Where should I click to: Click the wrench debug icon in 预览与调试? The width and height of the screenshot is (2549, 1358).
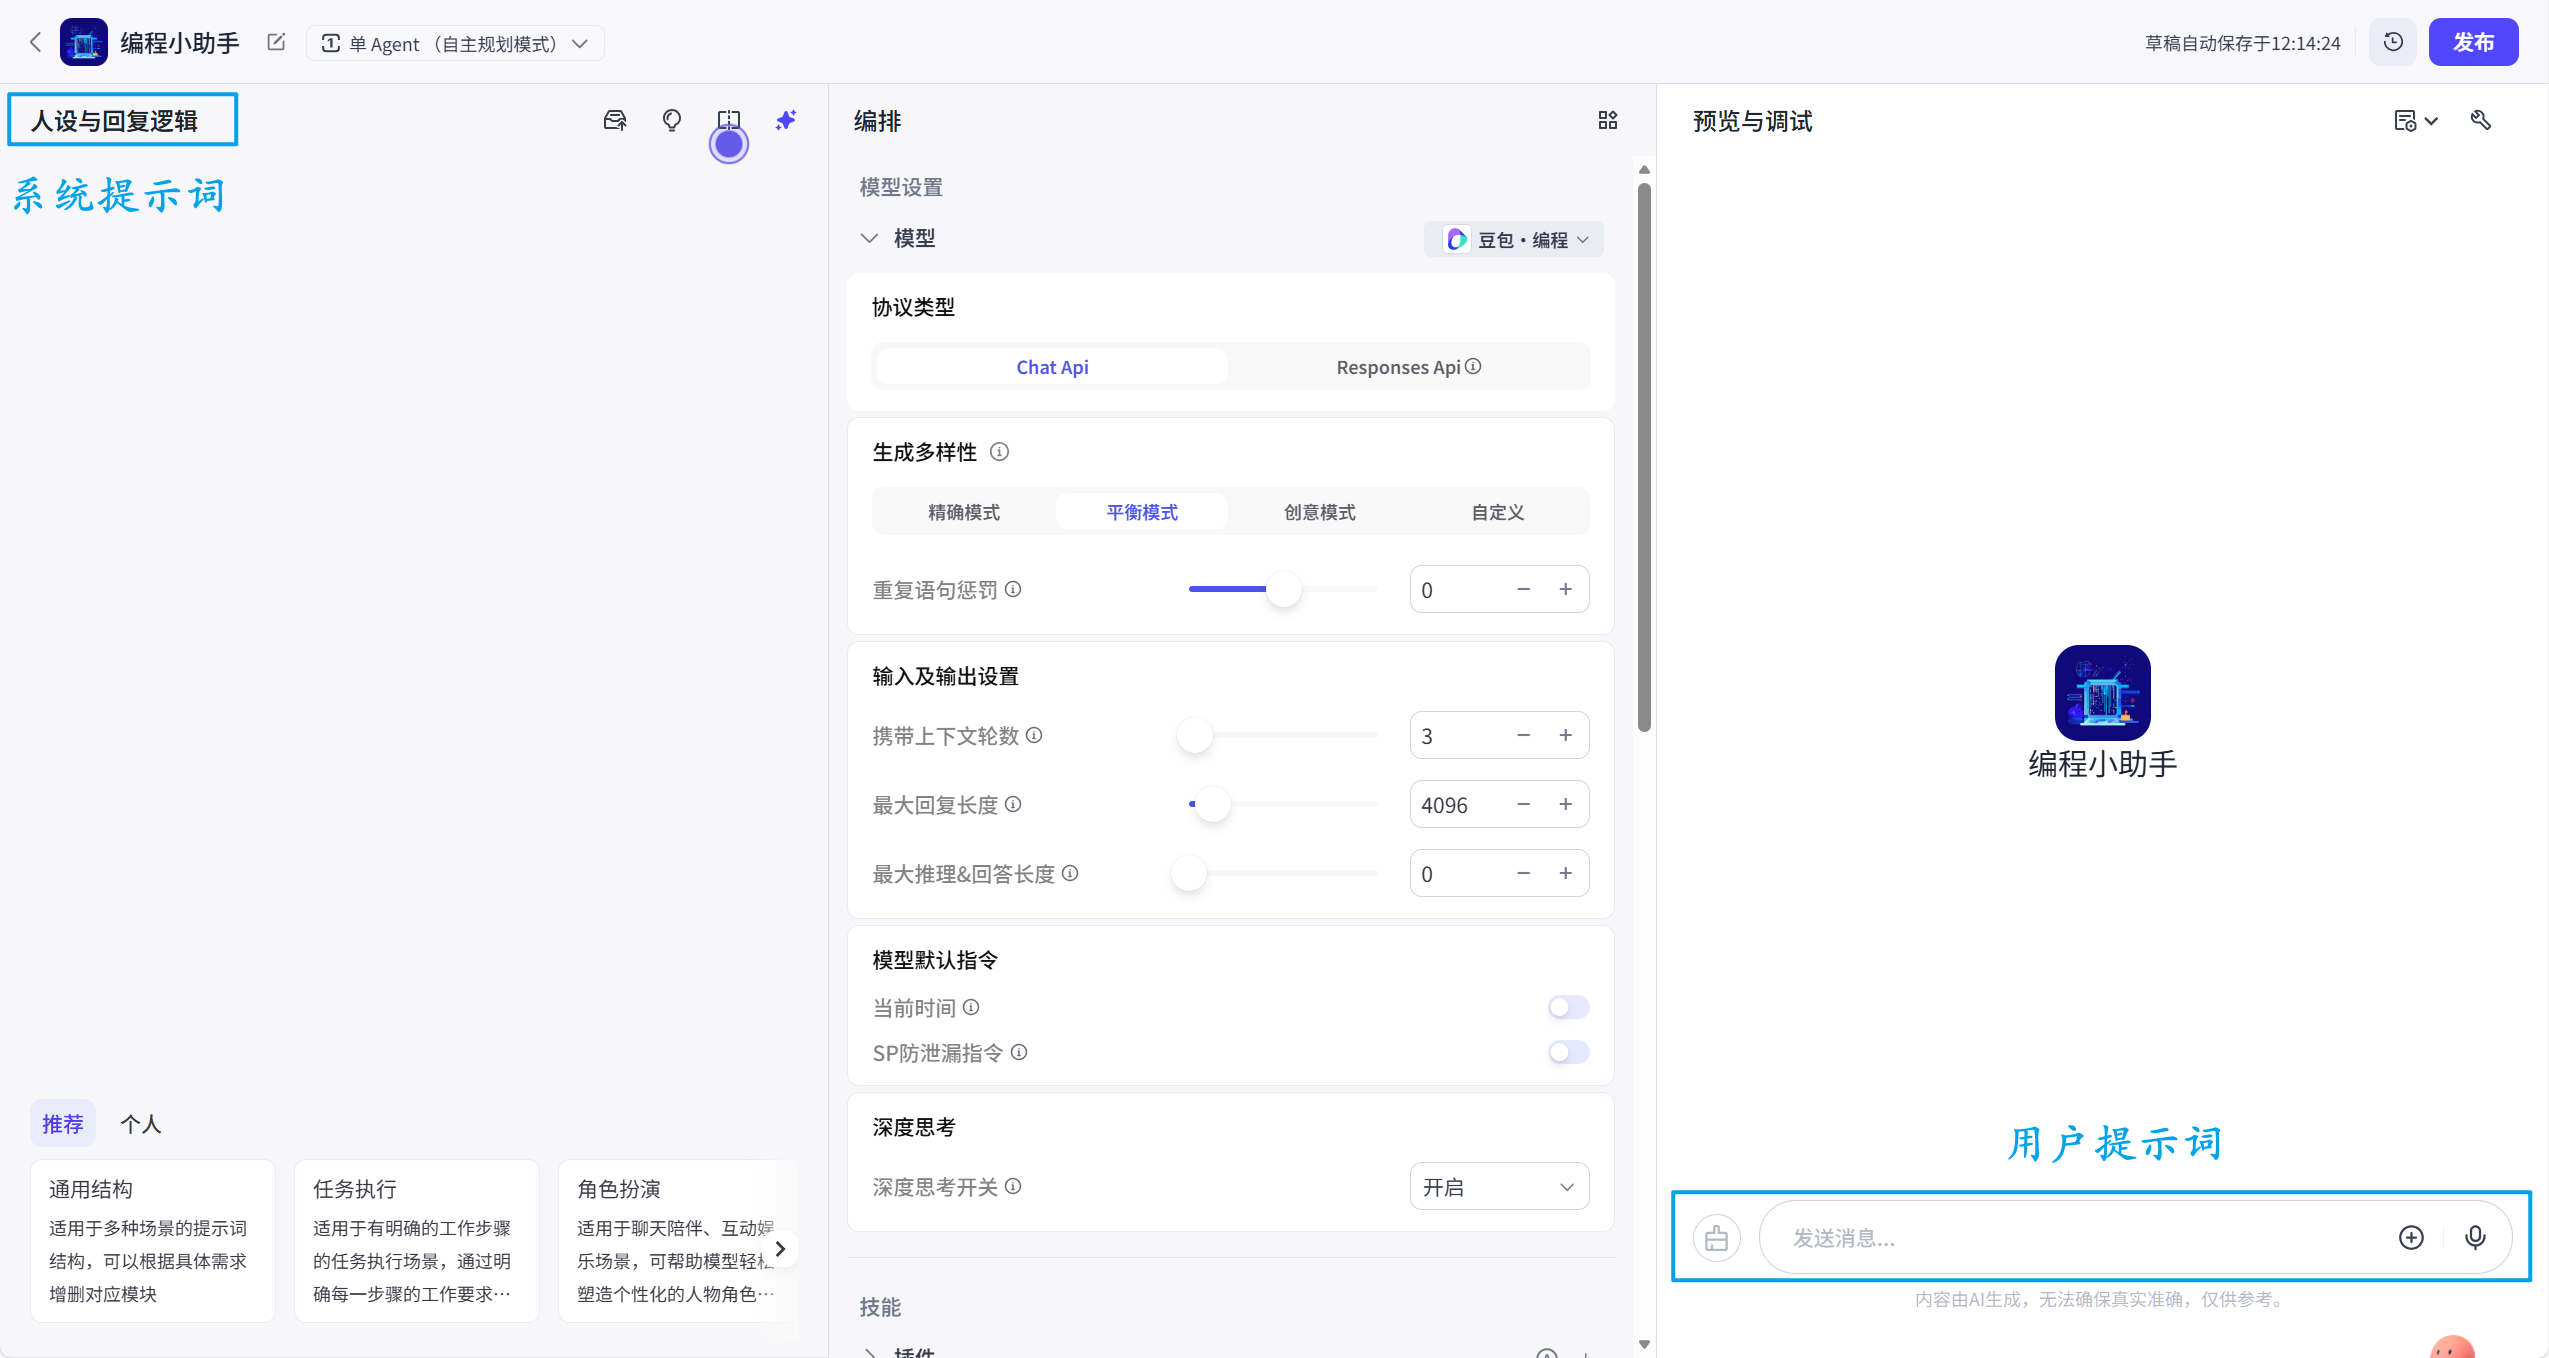(2481, 120)
